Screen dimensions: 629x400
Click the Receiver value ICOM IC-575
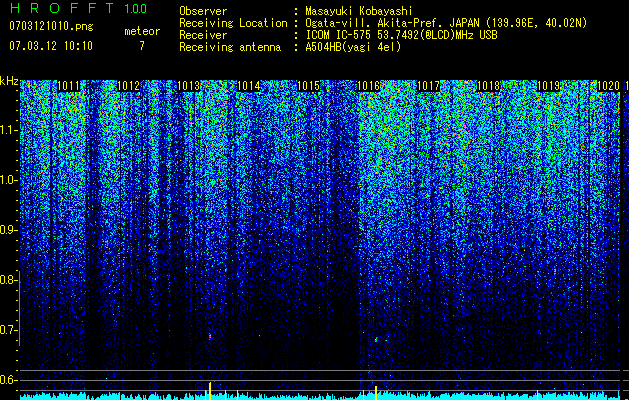click(339, 35)
